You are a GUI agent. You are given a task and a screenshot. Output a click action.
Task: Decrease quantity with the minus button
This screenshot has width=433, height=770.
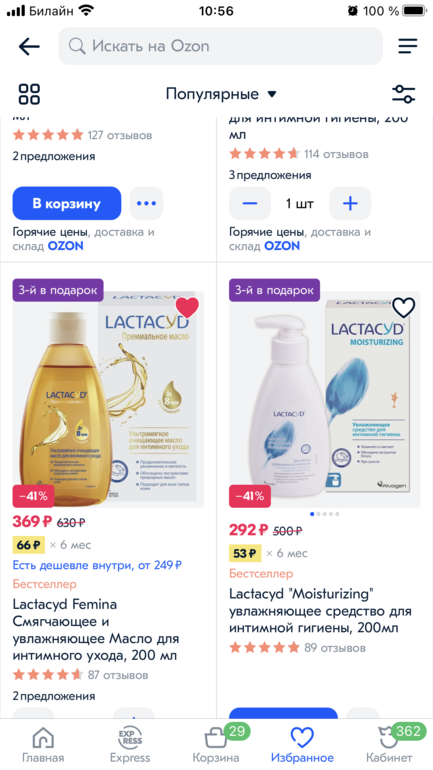click(250, 203)
